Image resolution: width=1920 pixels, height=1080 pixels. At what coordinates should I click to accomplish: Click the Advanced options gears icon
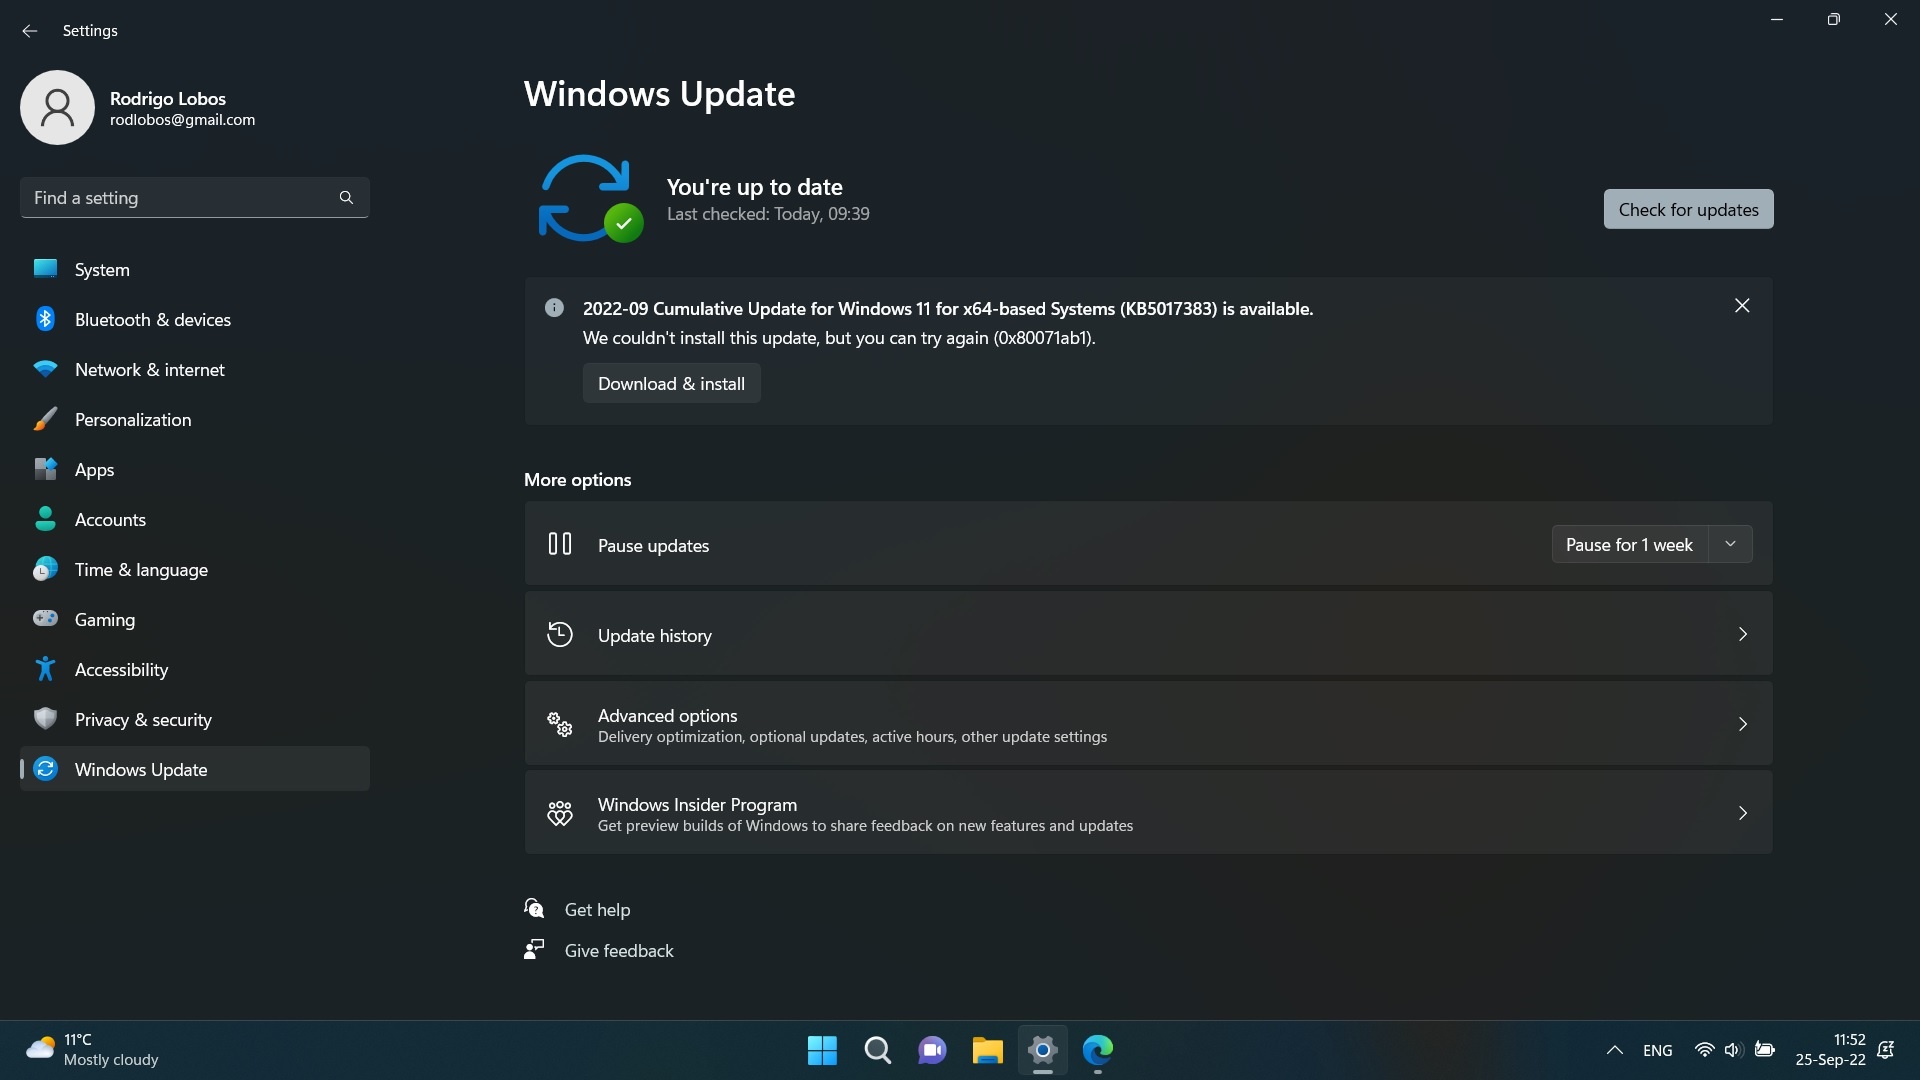(560, 724)
